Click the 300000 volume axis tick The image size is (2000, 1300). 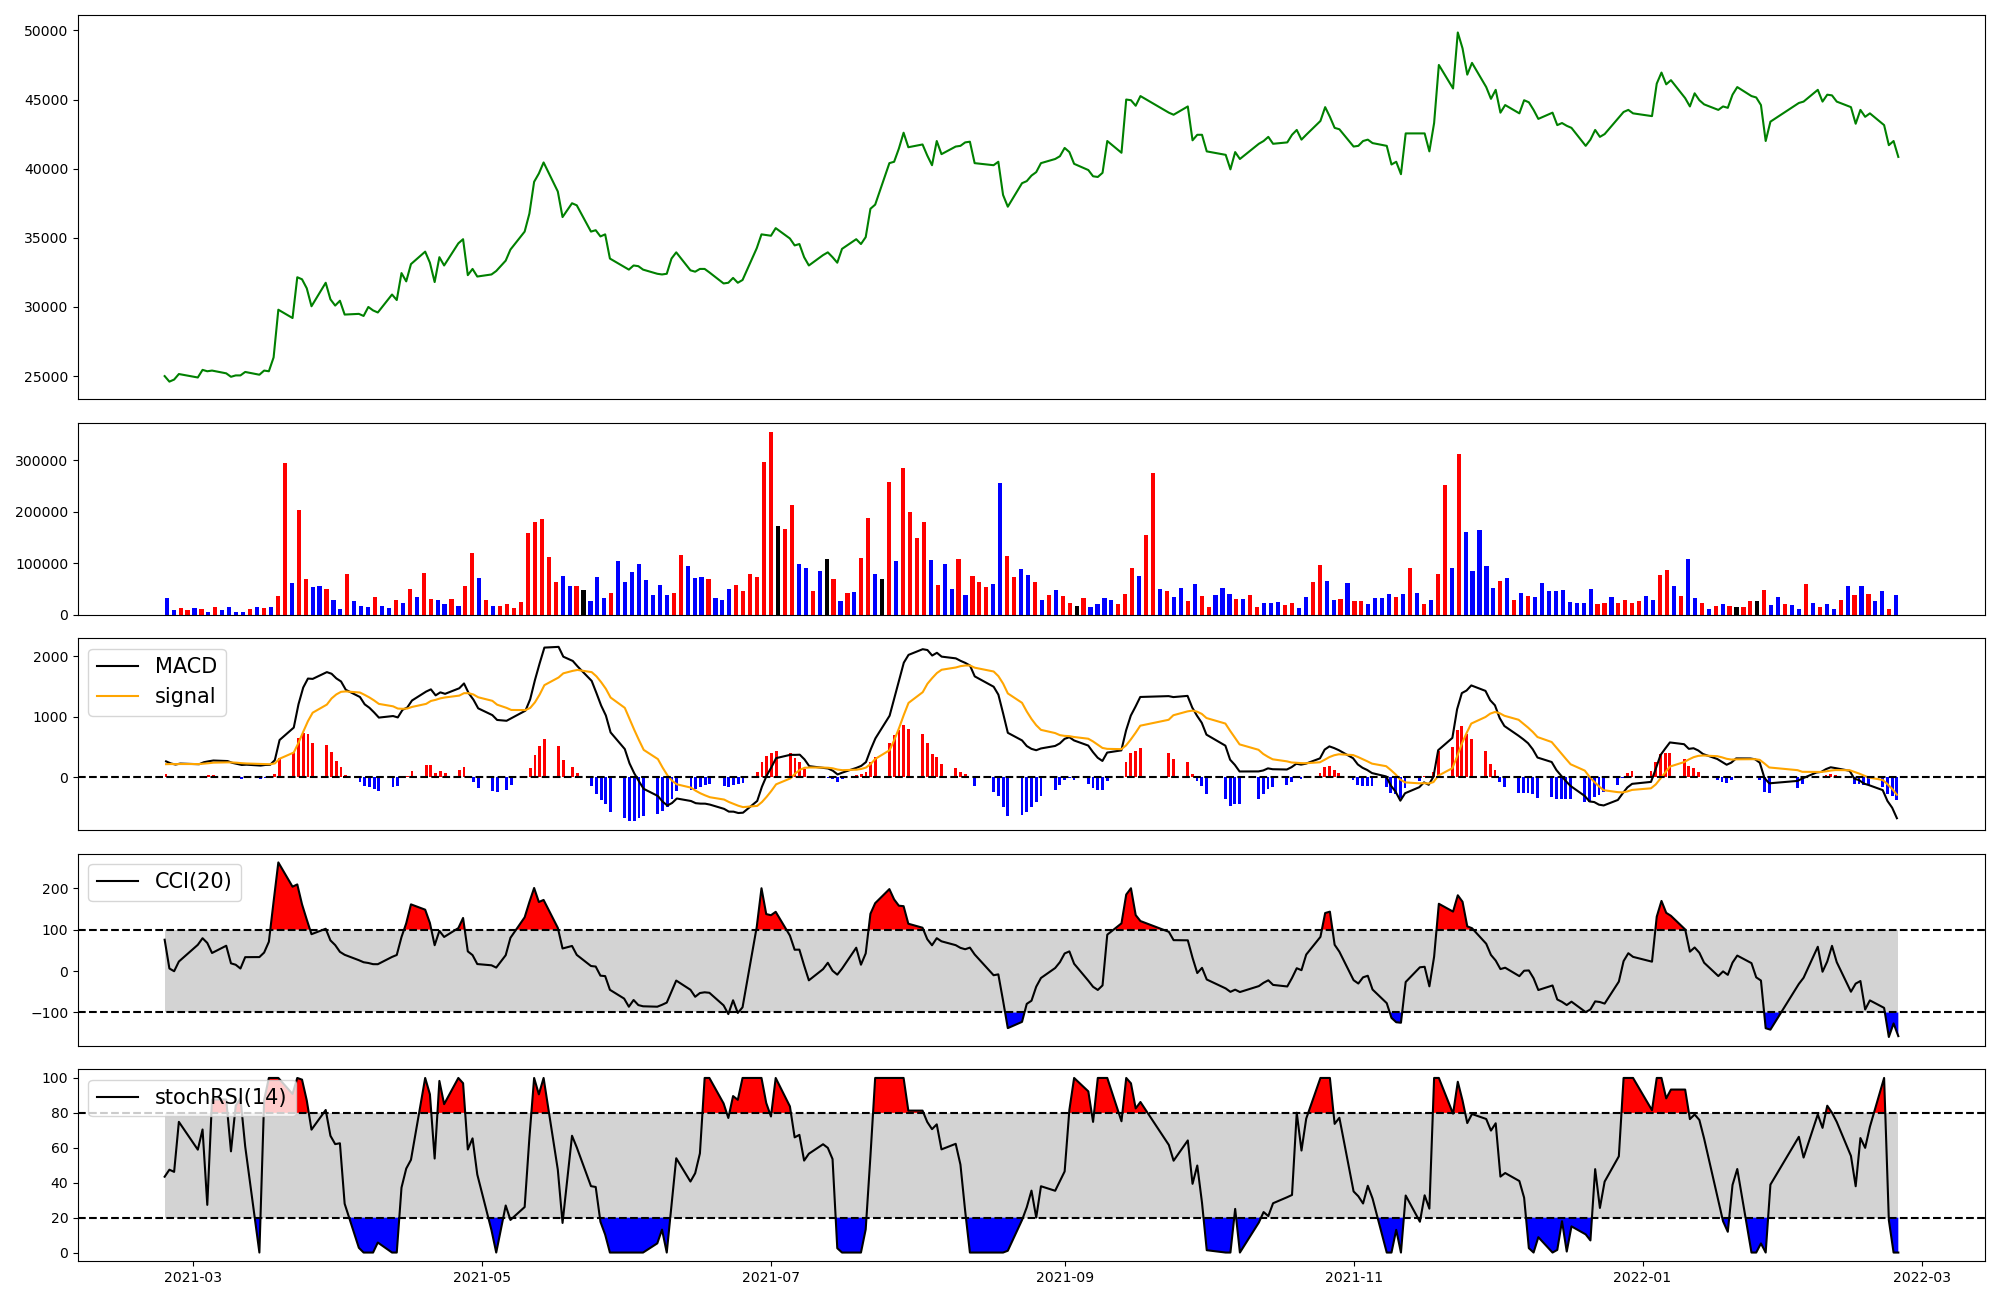(x=41, y=461)
